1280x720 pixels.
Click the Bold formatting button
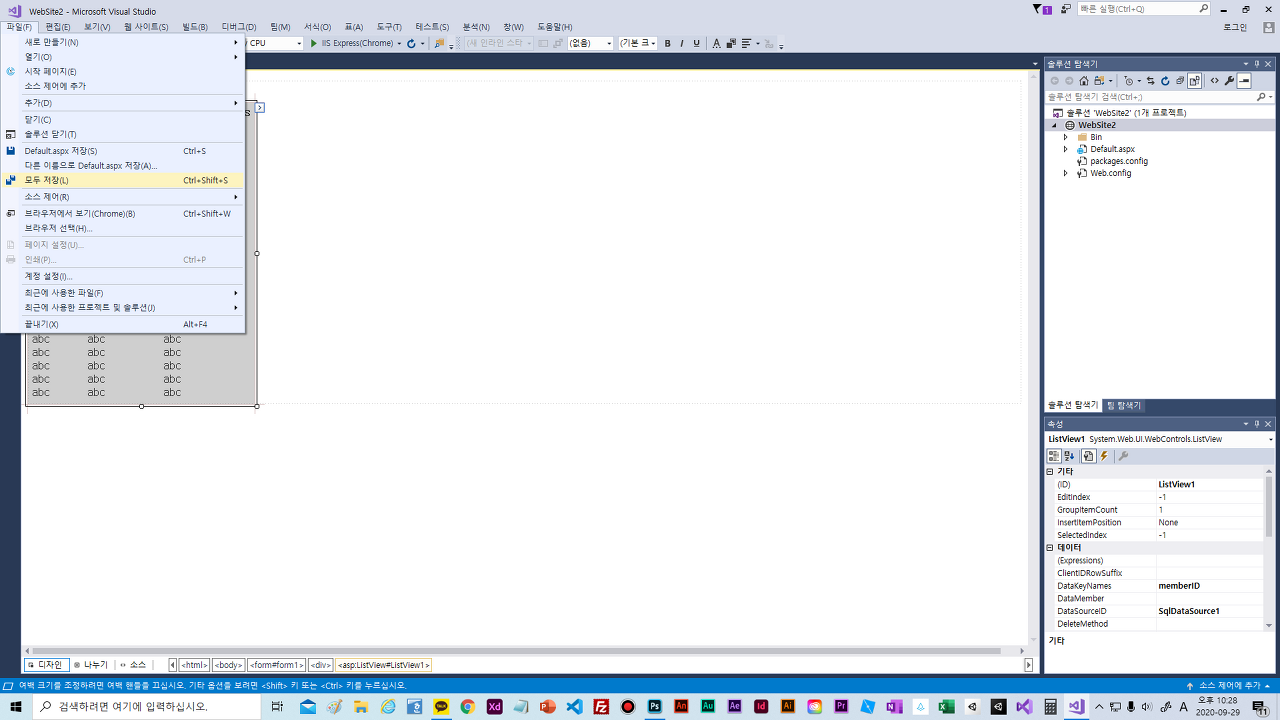(x=667, y=43)
